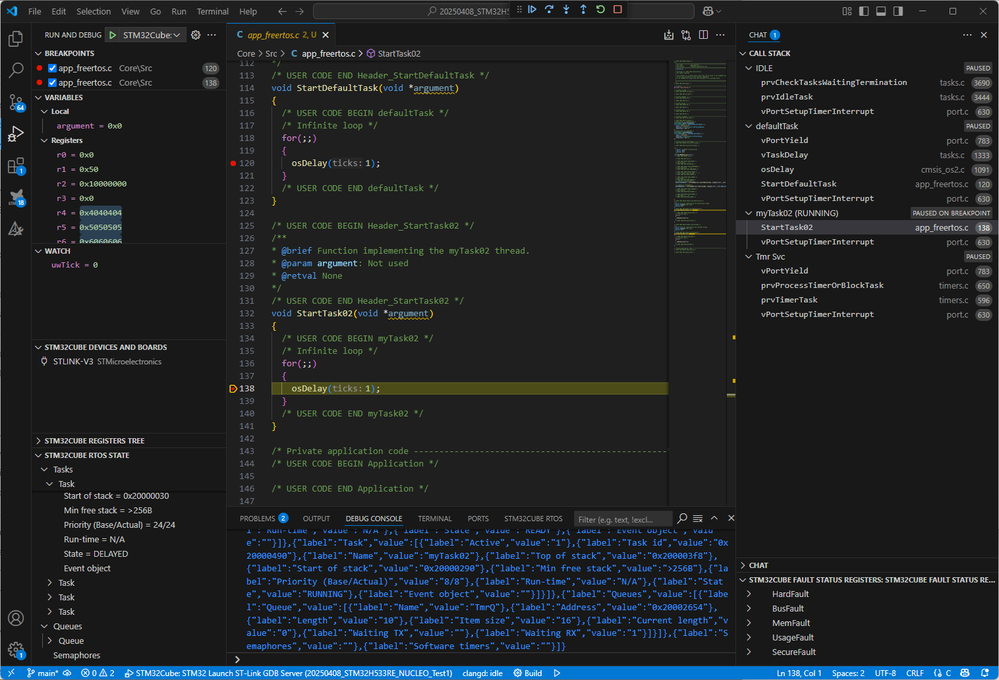Open the Explorer view in activity bar
999x680 pixels.
tap(15, 39)
